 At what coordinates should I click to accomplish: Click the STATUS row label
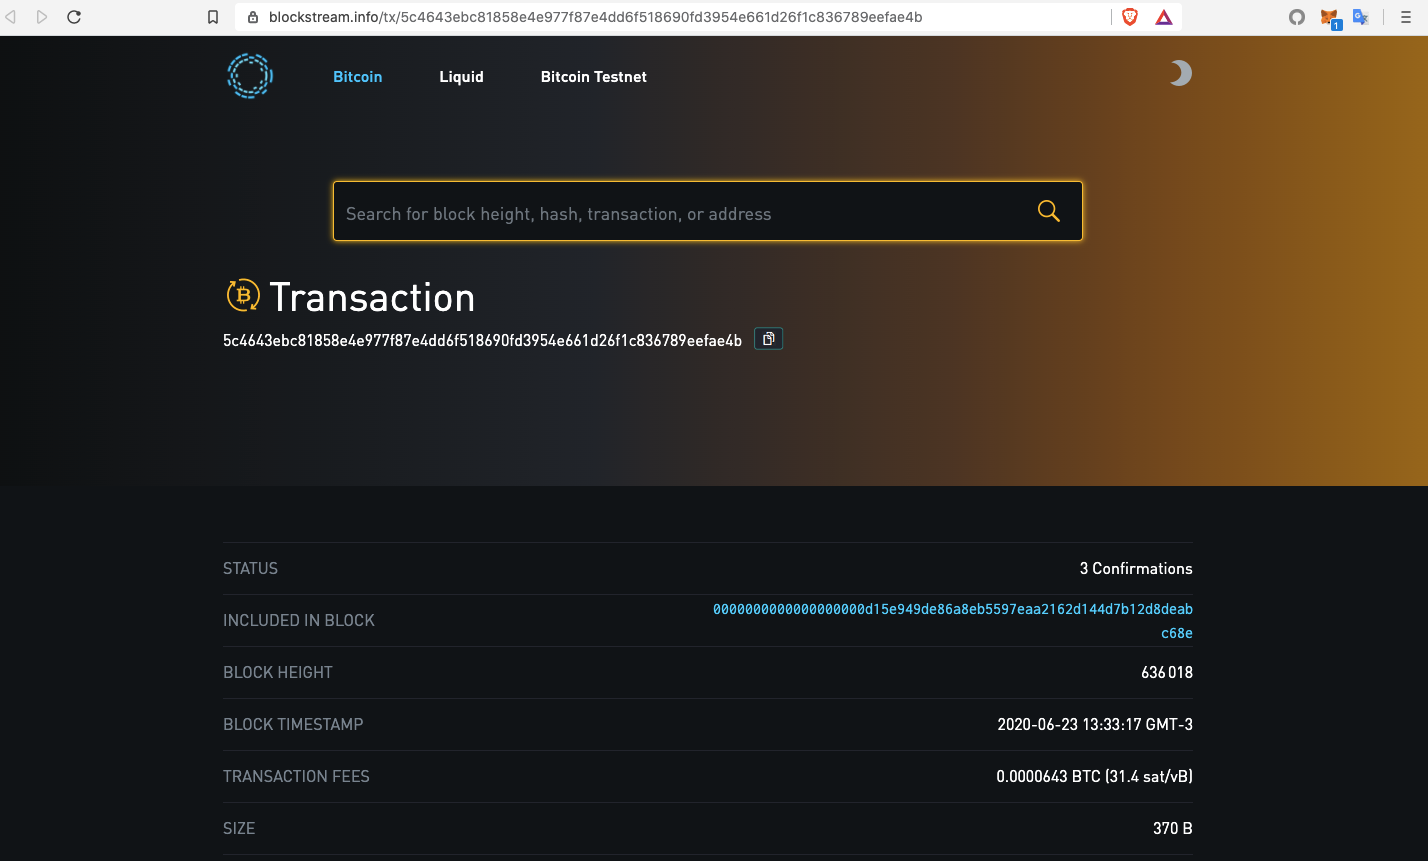(x=250, y=568)
